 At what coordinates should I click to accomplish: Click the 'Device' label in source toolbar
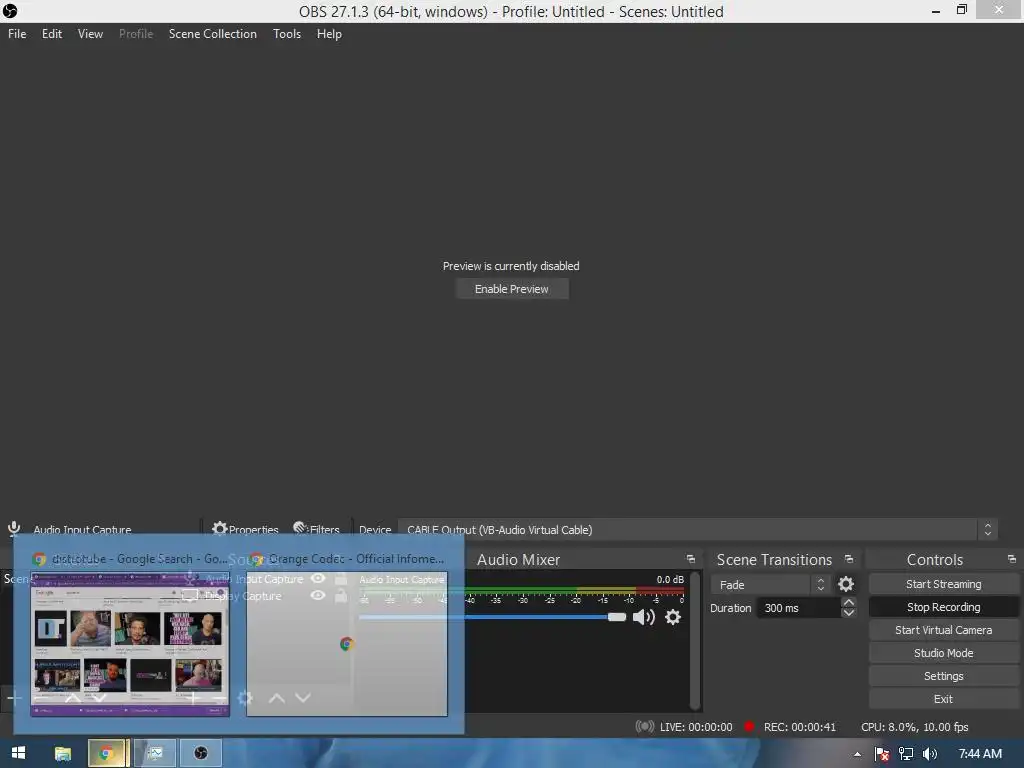click(x=375, y=530)
